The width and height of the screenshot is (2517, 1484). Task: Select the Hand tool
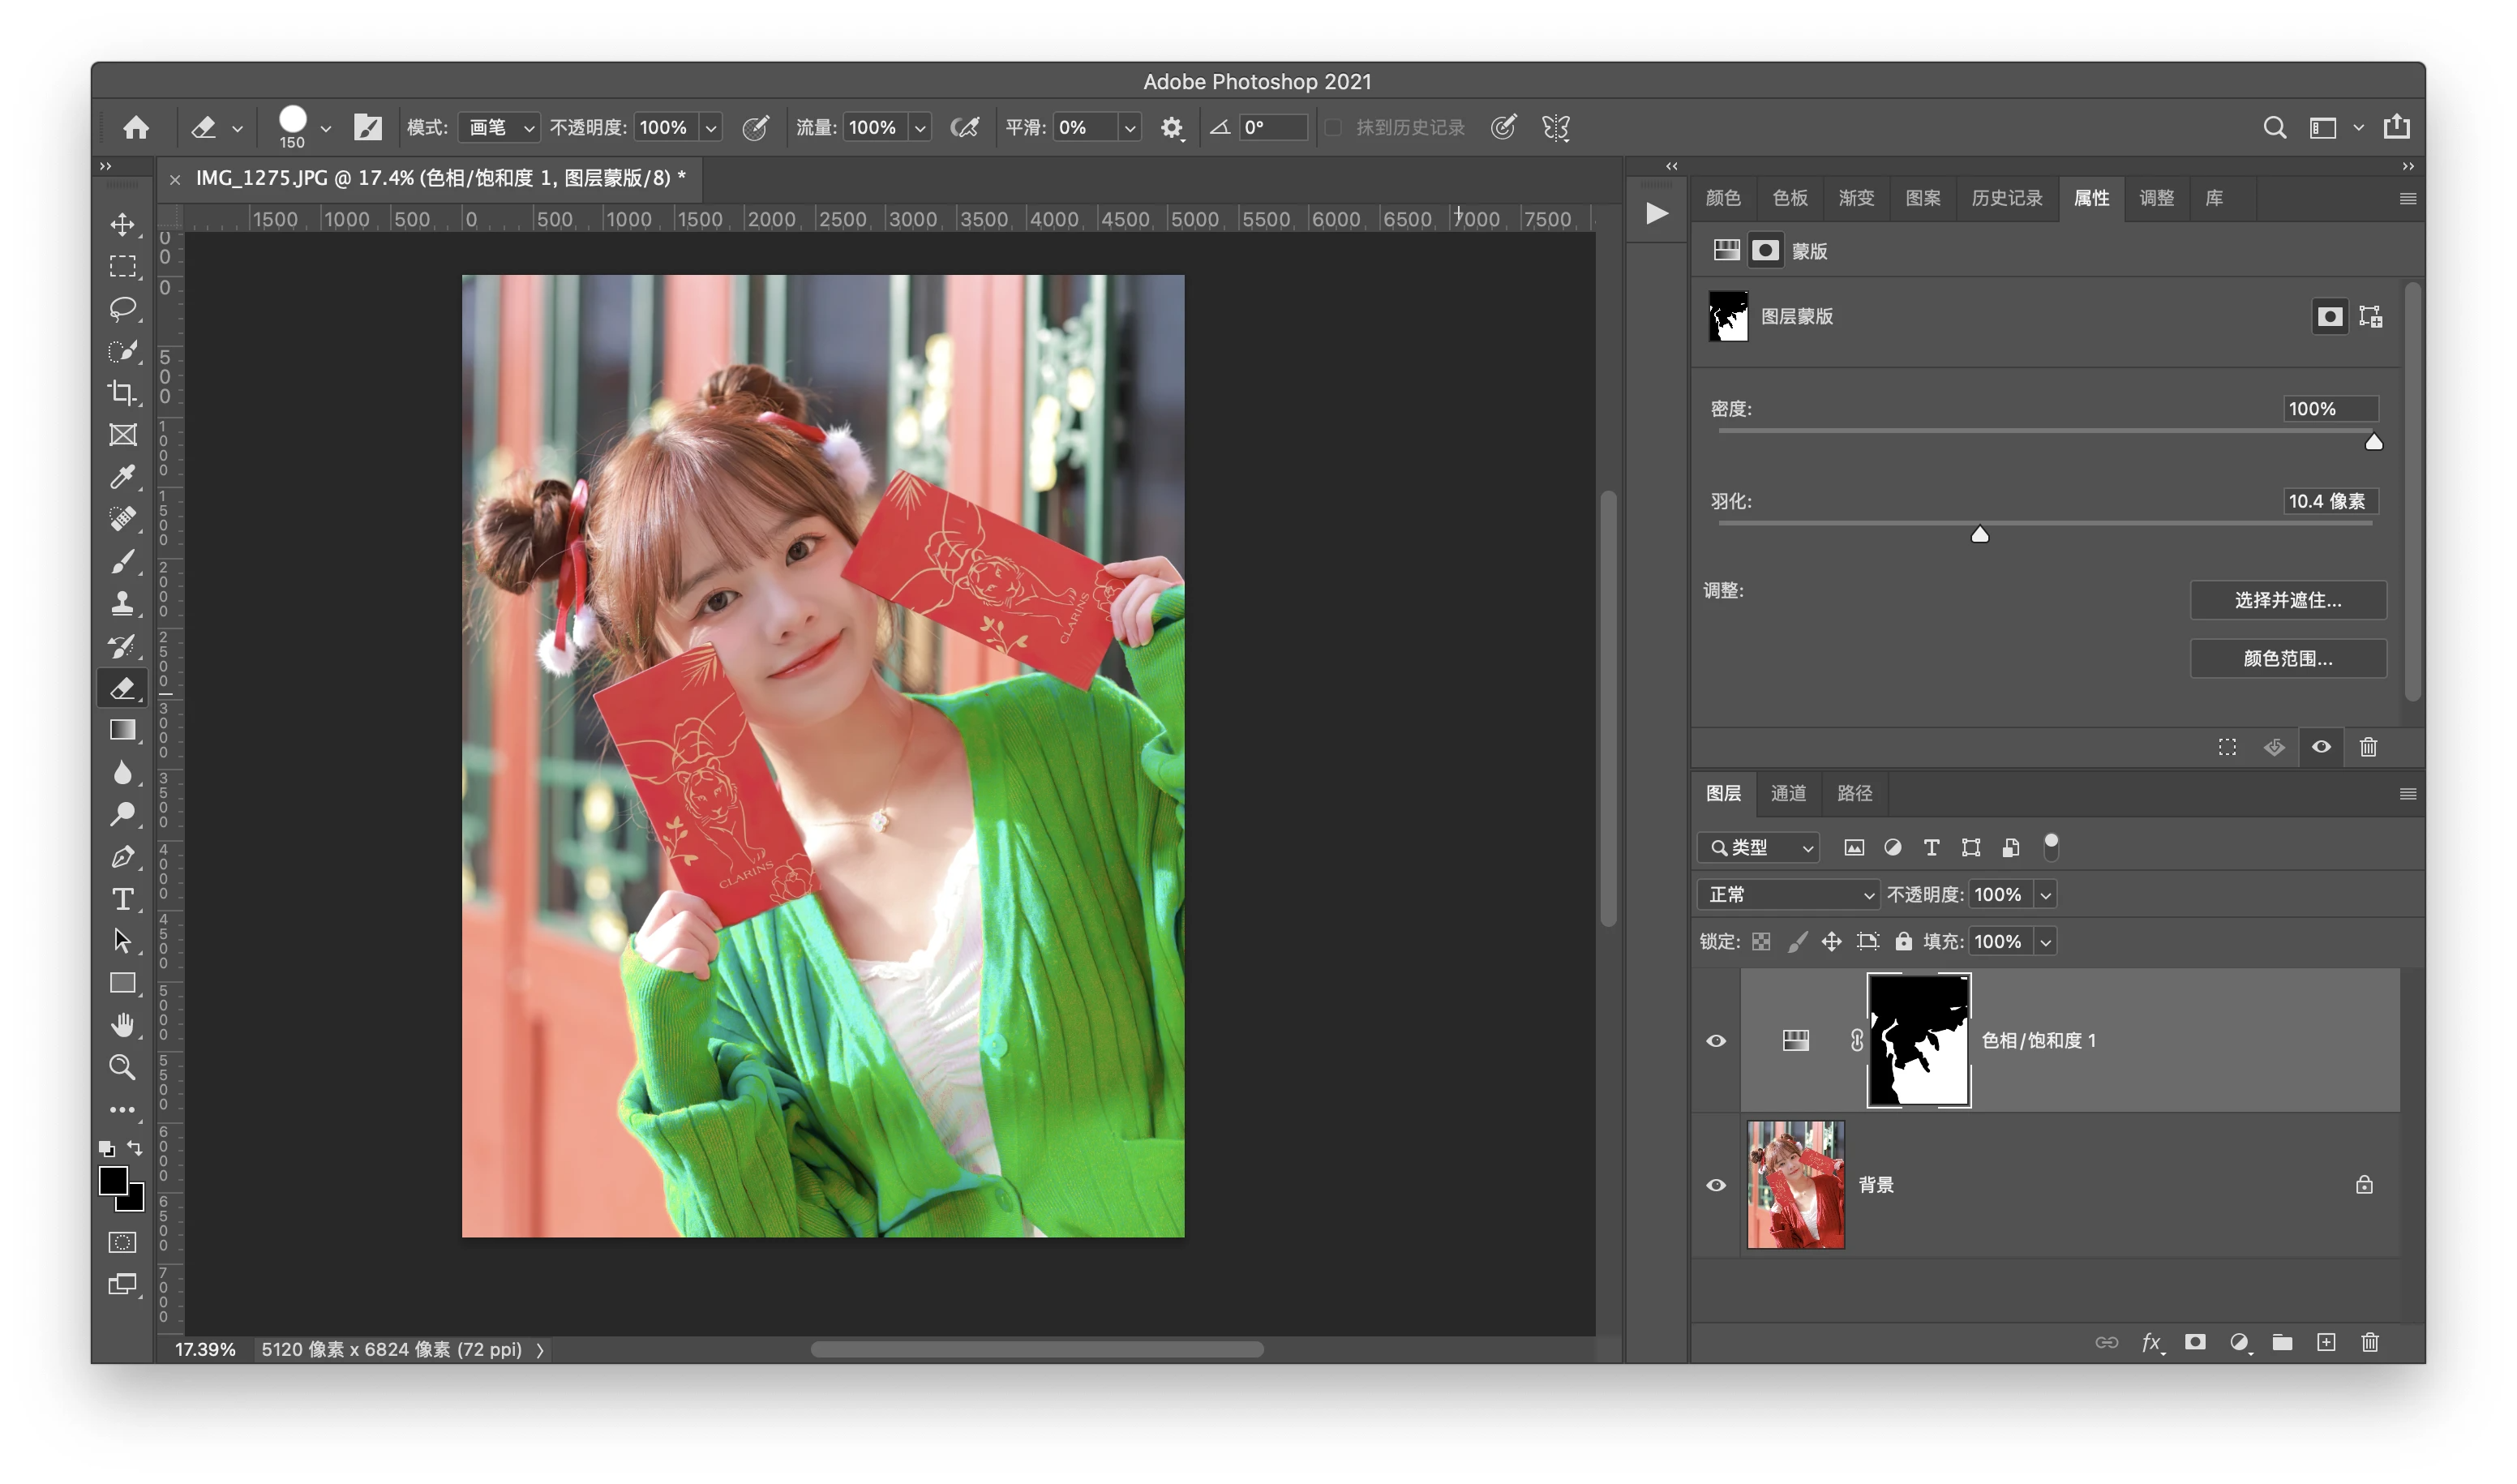pos(123,1025)
